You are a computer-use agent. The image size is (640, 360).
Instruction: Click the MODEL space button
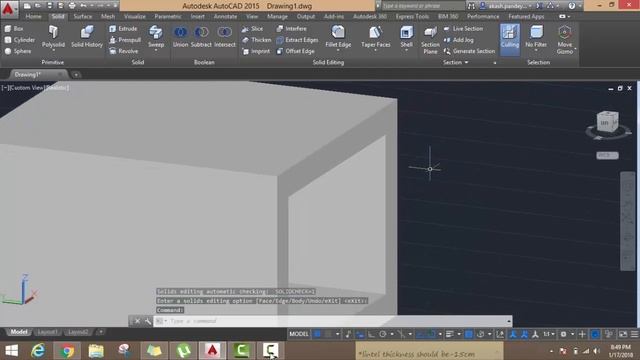point(299,334)
